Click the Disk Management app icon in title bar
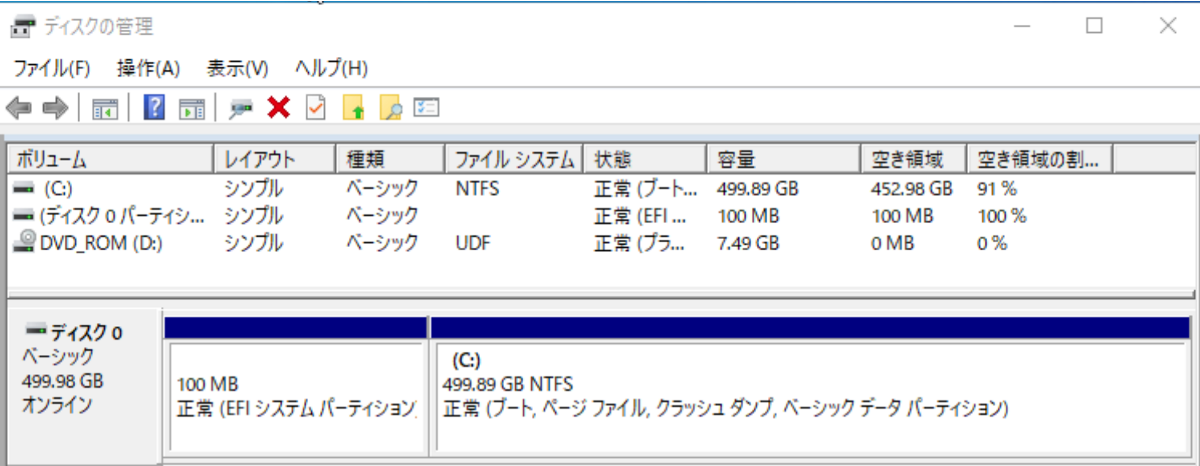The image size is (1200, 466). [23, 26]
